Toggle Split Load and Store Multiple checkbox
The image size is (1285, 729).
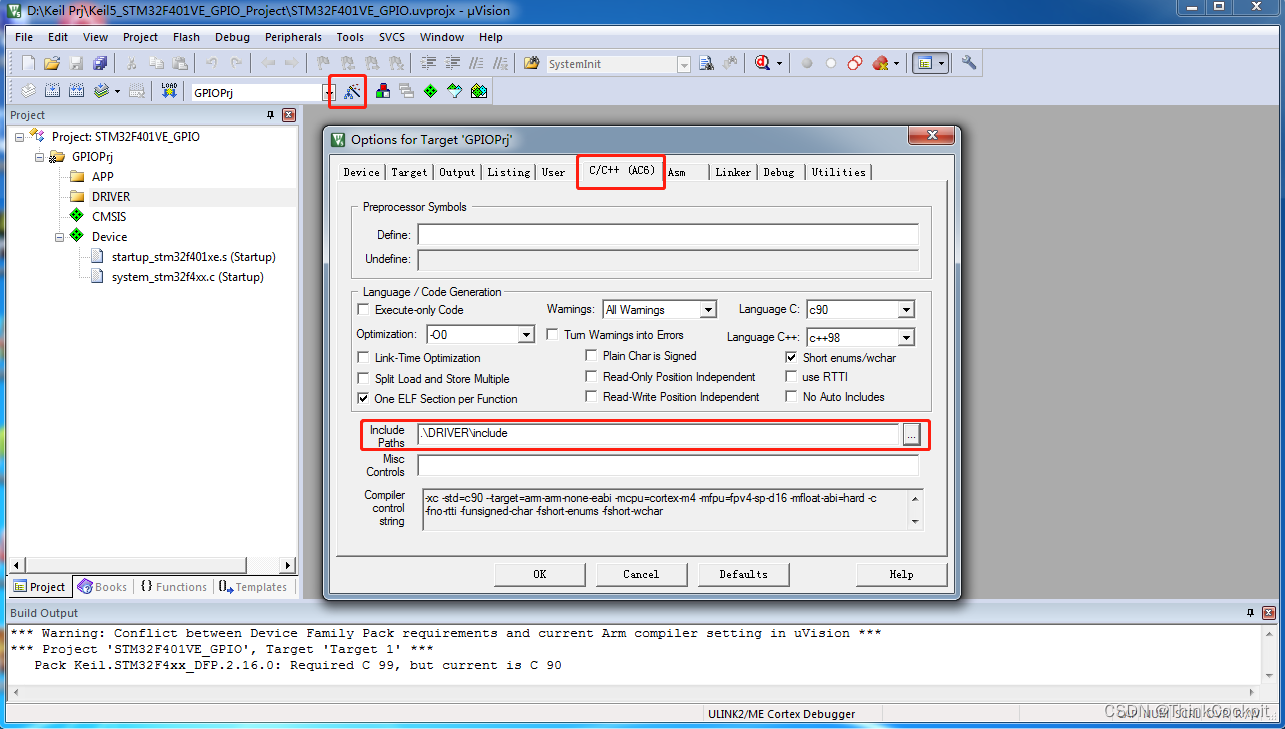(363, 379)
